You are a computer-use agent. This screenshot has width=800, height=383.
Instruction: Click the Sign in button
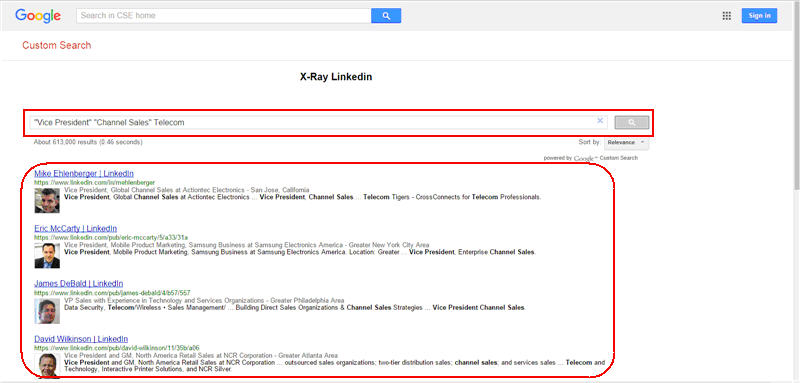(759, 16)
